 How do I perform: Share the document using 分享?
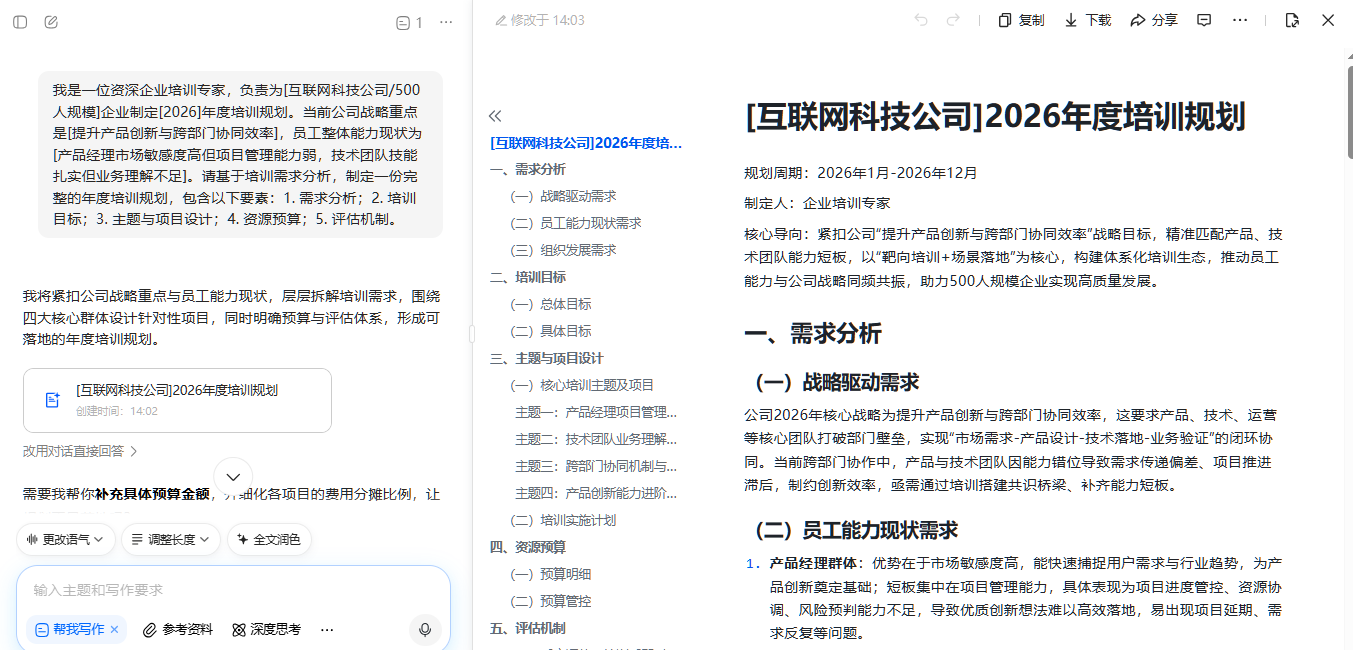pyautogui.click(x=1154, y=20)
